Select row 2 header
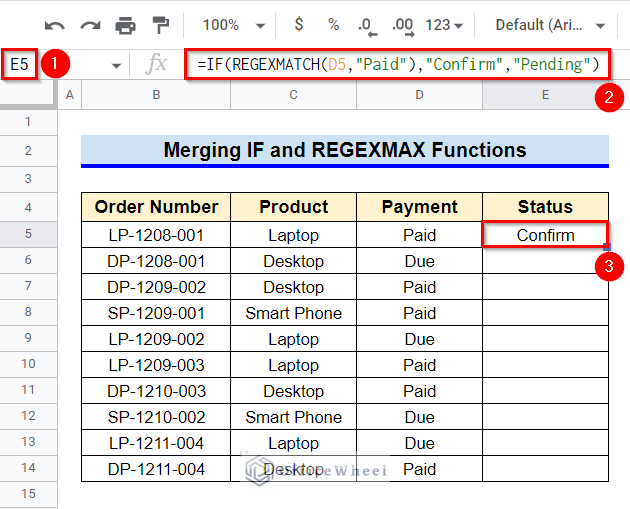Viewport: 630px width, 509px height. pyautogui.click(x=28, y=151)
